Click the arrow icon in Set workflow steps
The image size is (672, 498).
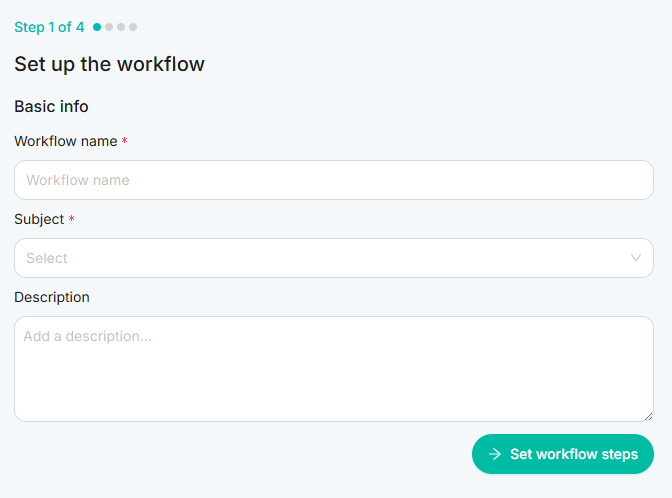(x=494, y=454)
